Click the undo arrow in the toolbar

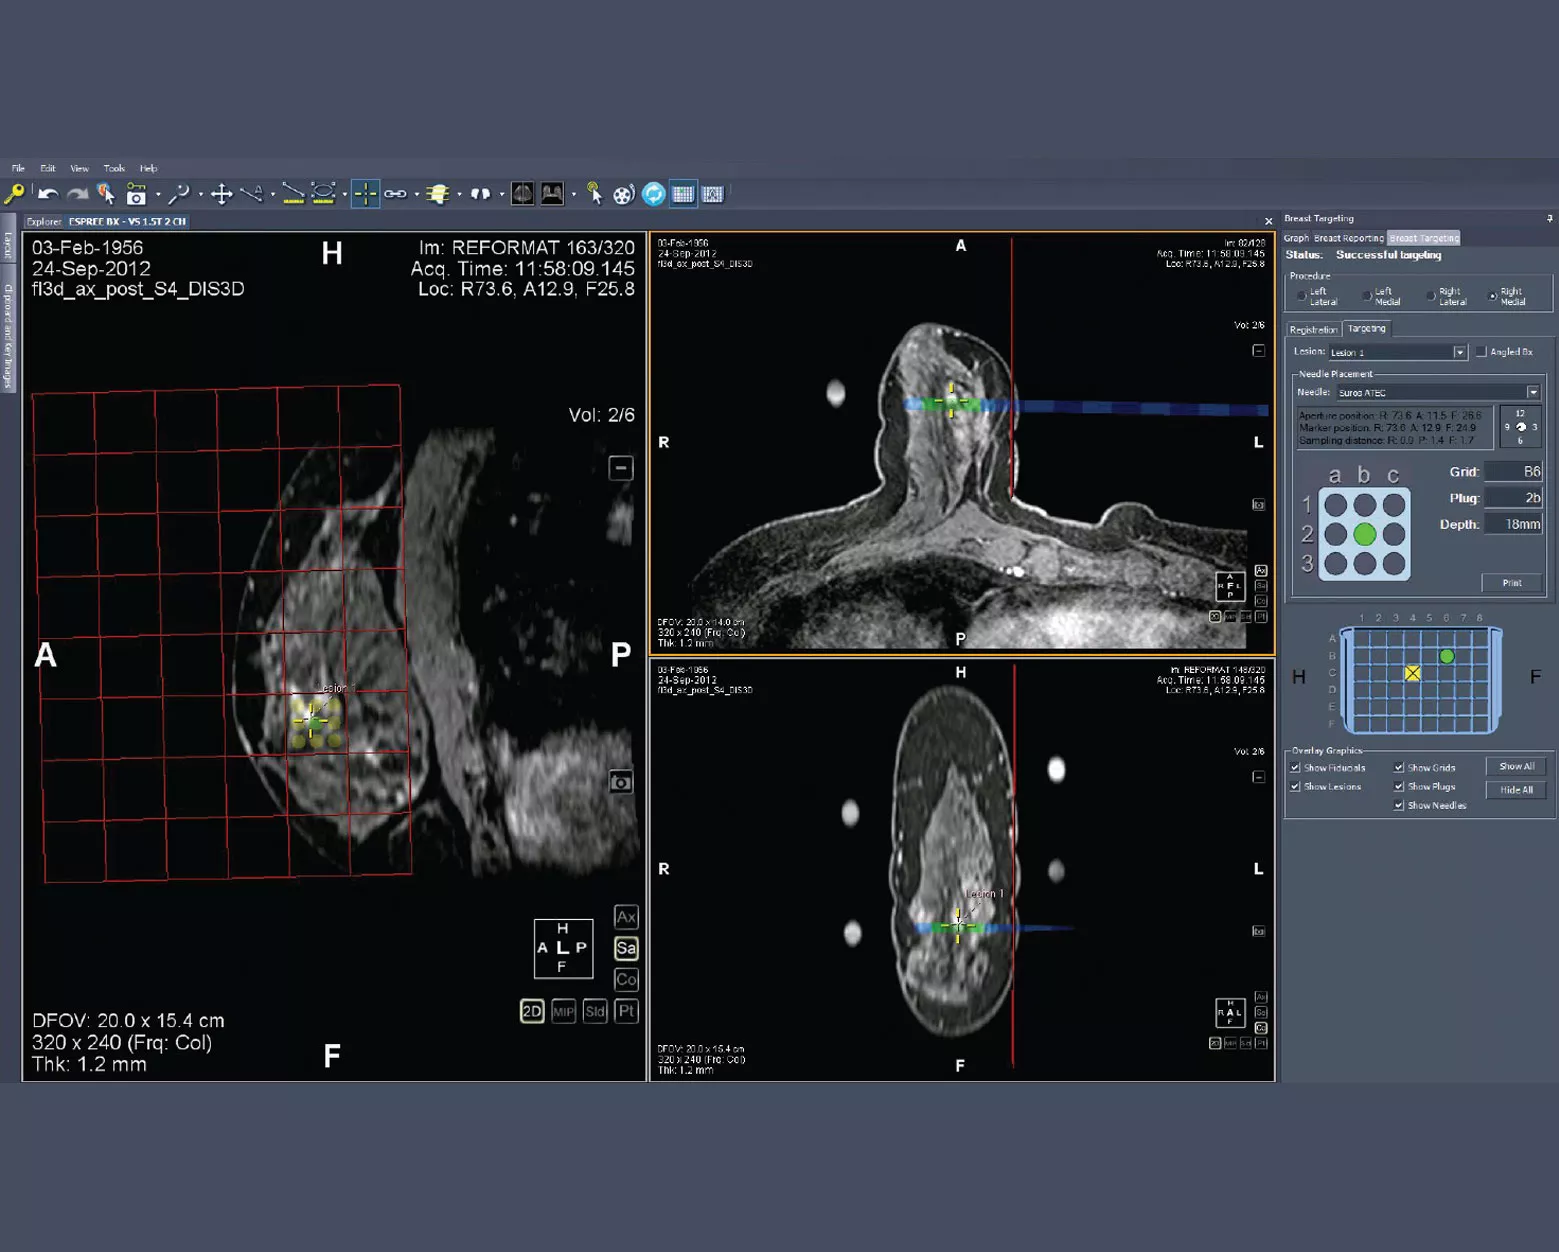[50, 194]
